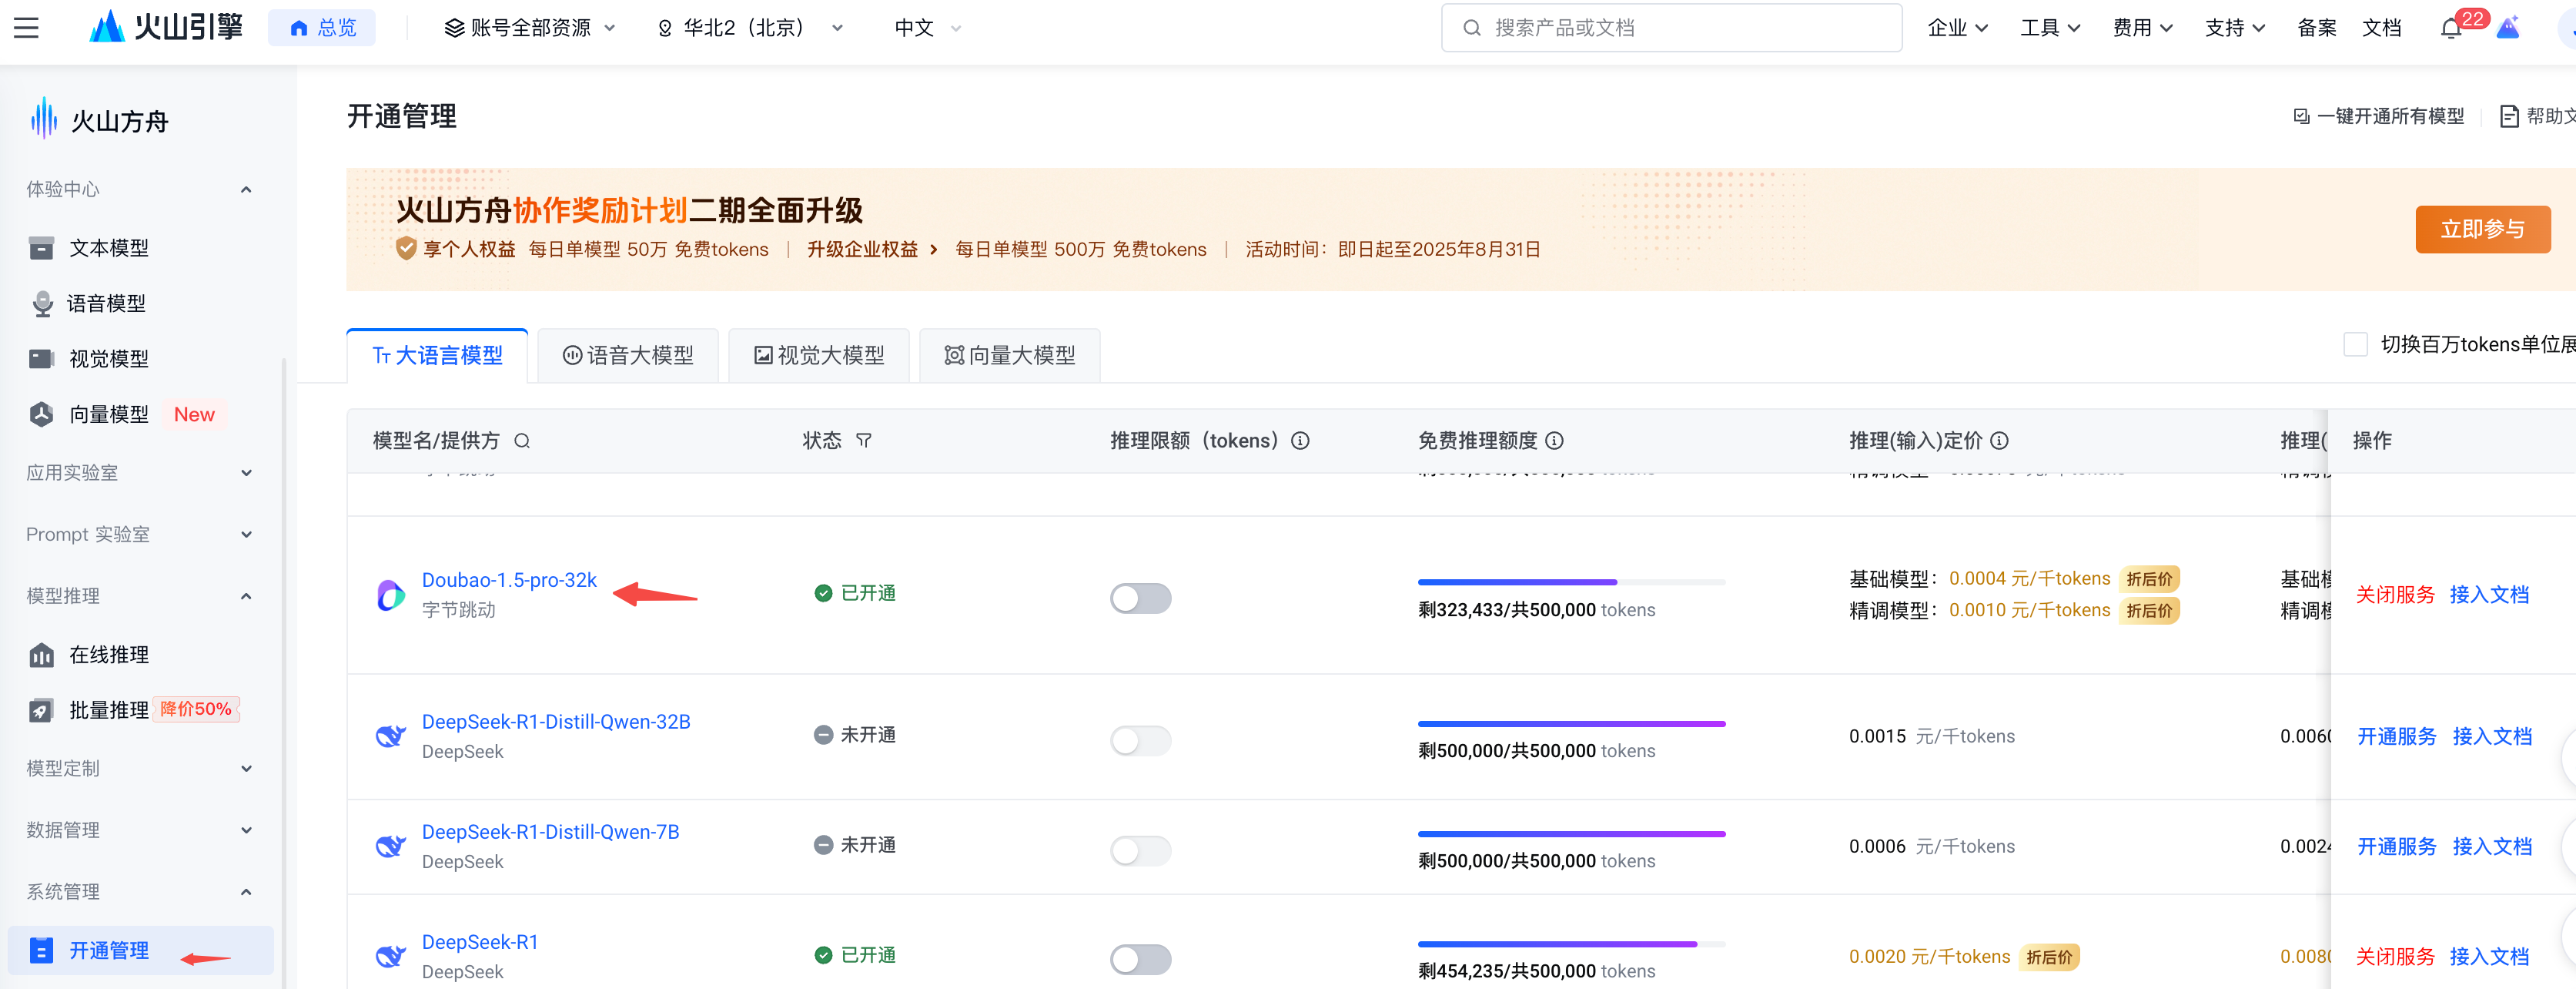Open the 备案 top menu item

(x=2316, y=28)
